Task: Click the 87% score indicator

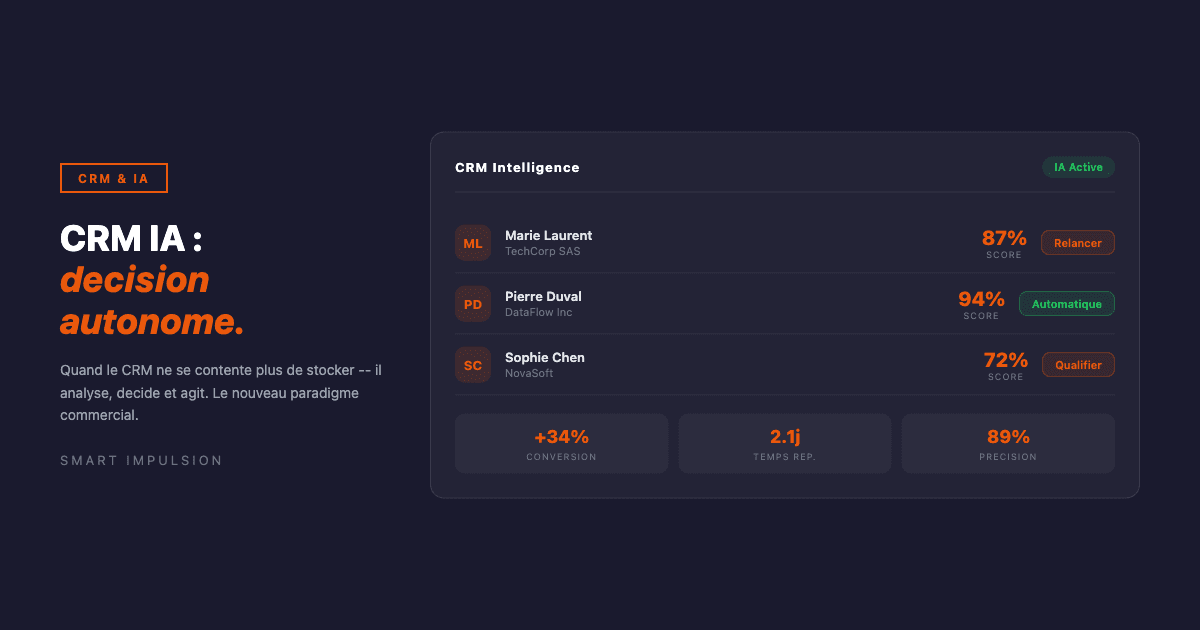Action: click(x=1003, y=238)
